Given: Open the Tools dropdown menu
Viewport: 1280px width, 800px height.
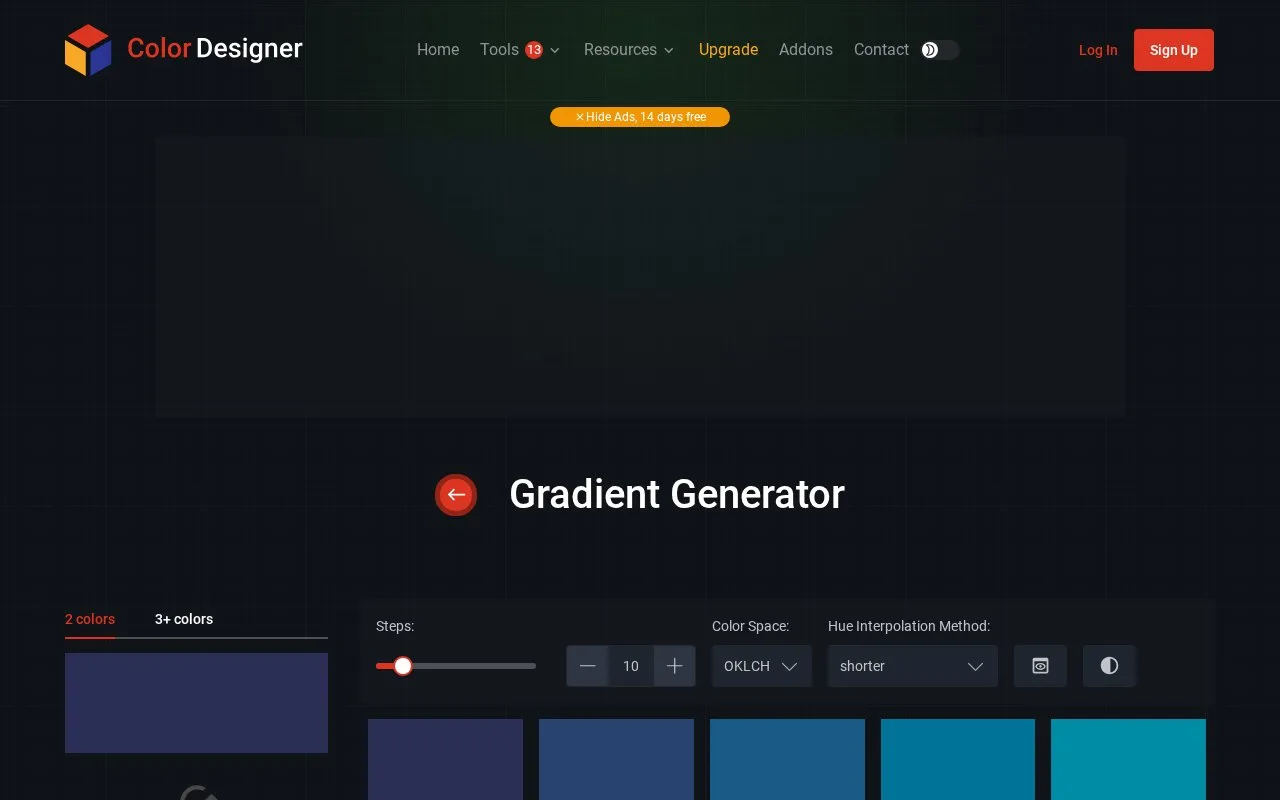Looking at the screenshot, I should 520,50.
